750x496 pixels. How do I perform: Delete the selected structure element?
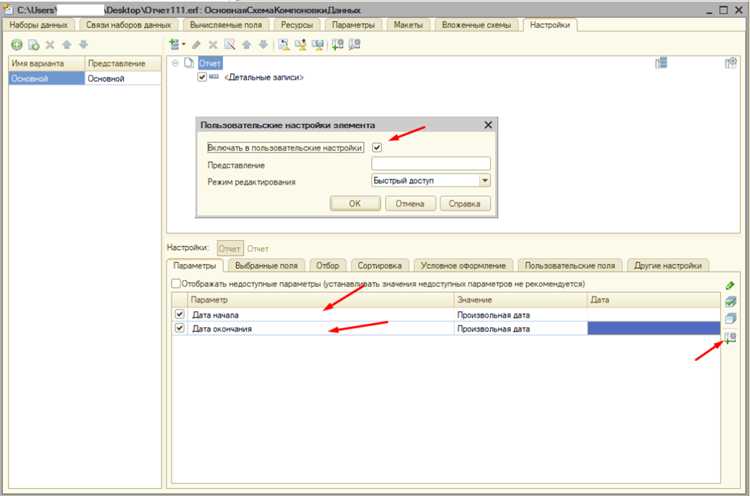[213, 45]
